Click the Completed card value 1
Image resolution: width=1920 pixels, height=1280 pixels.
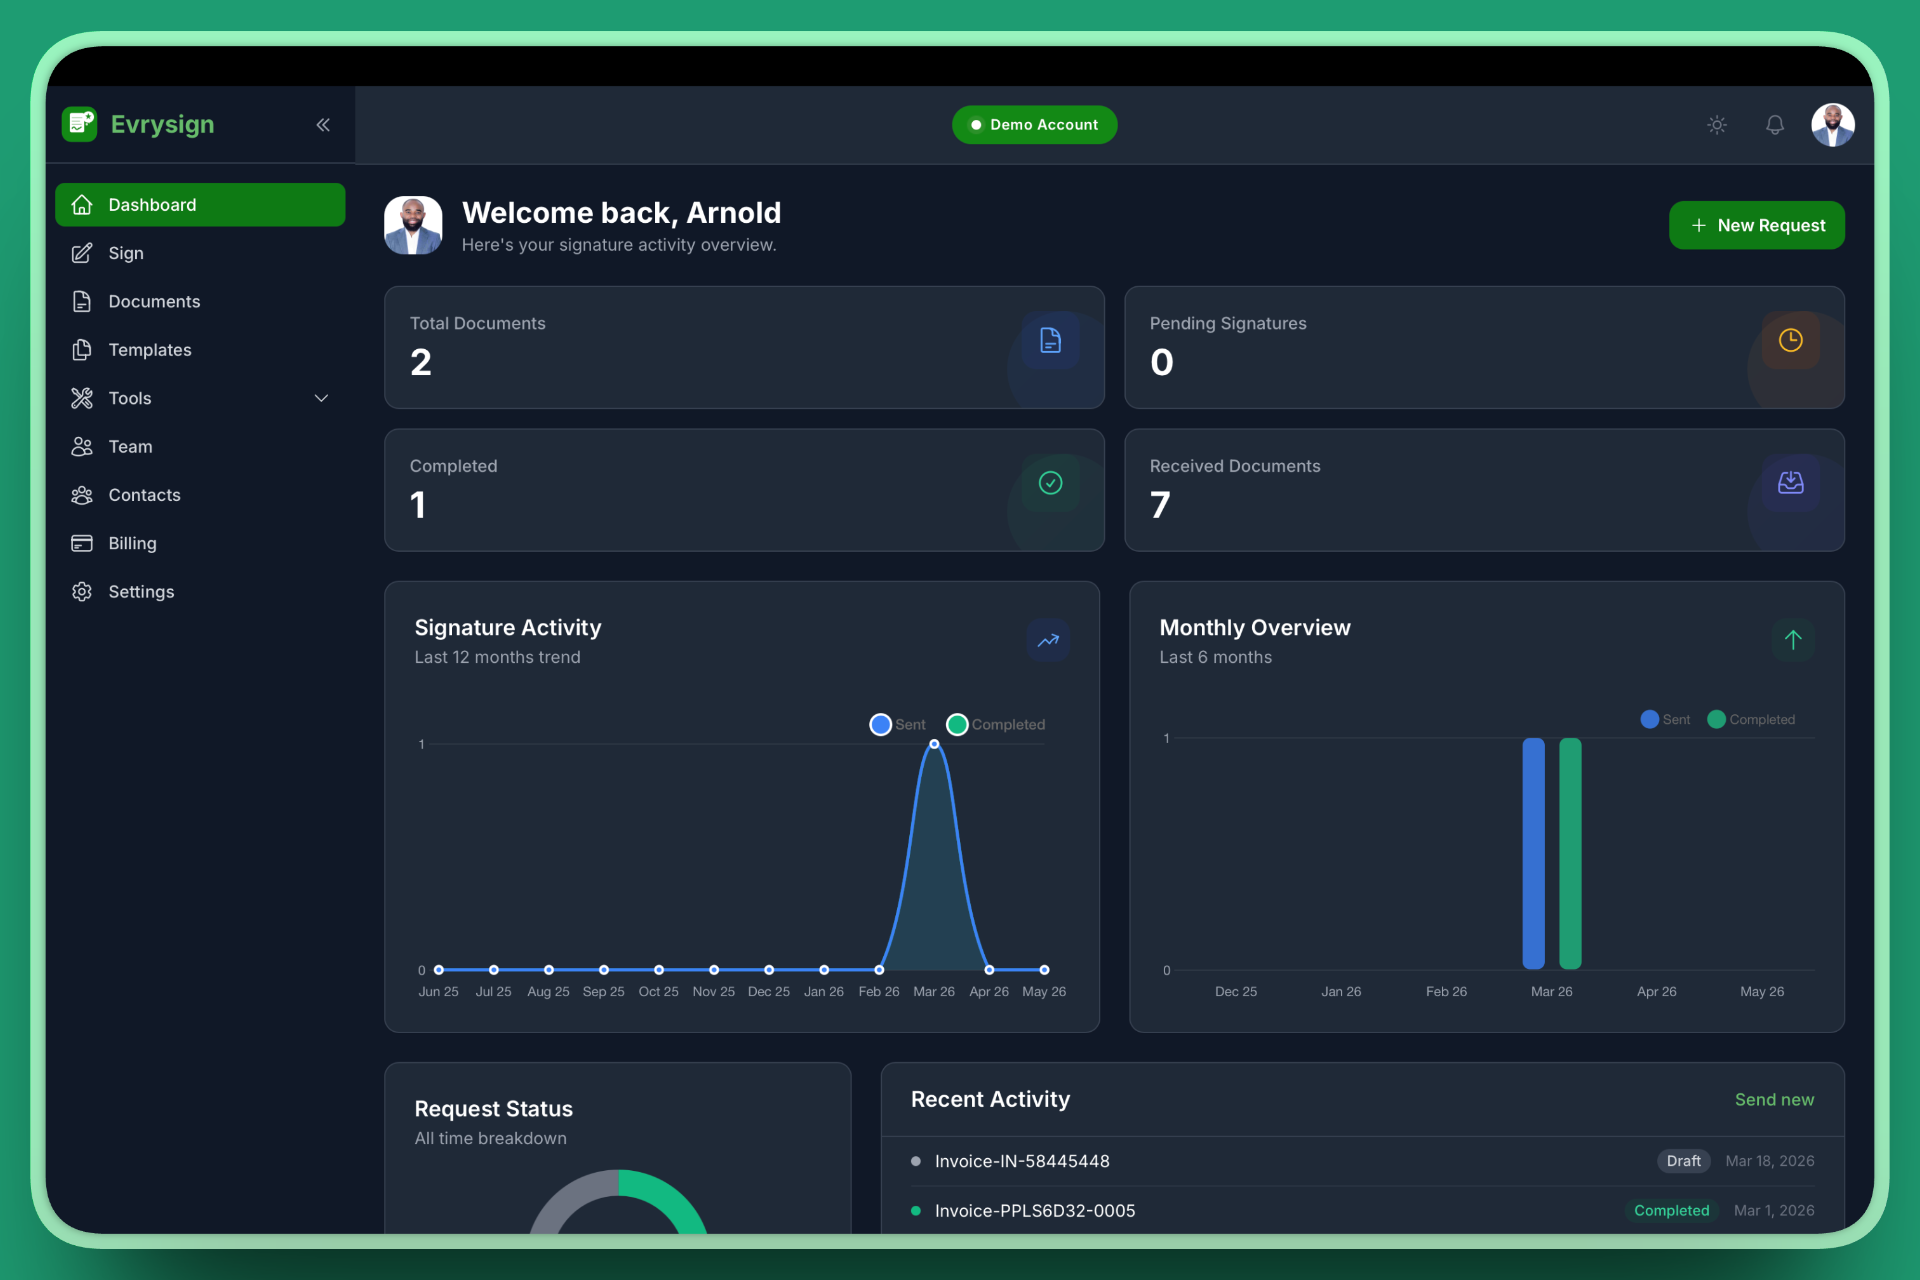418,505
